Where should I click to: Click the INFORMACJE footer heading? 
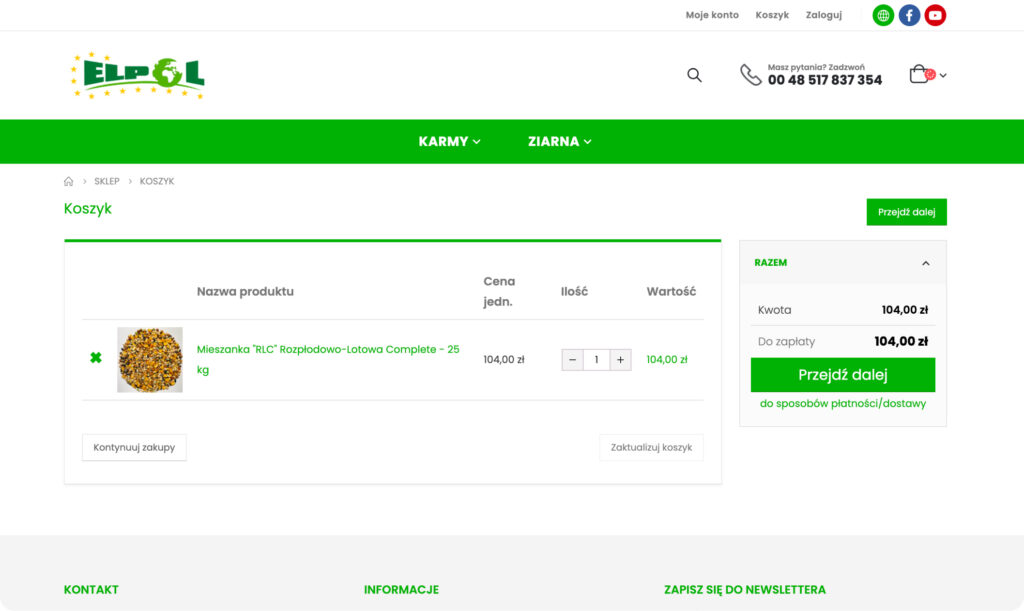(401, 589)
